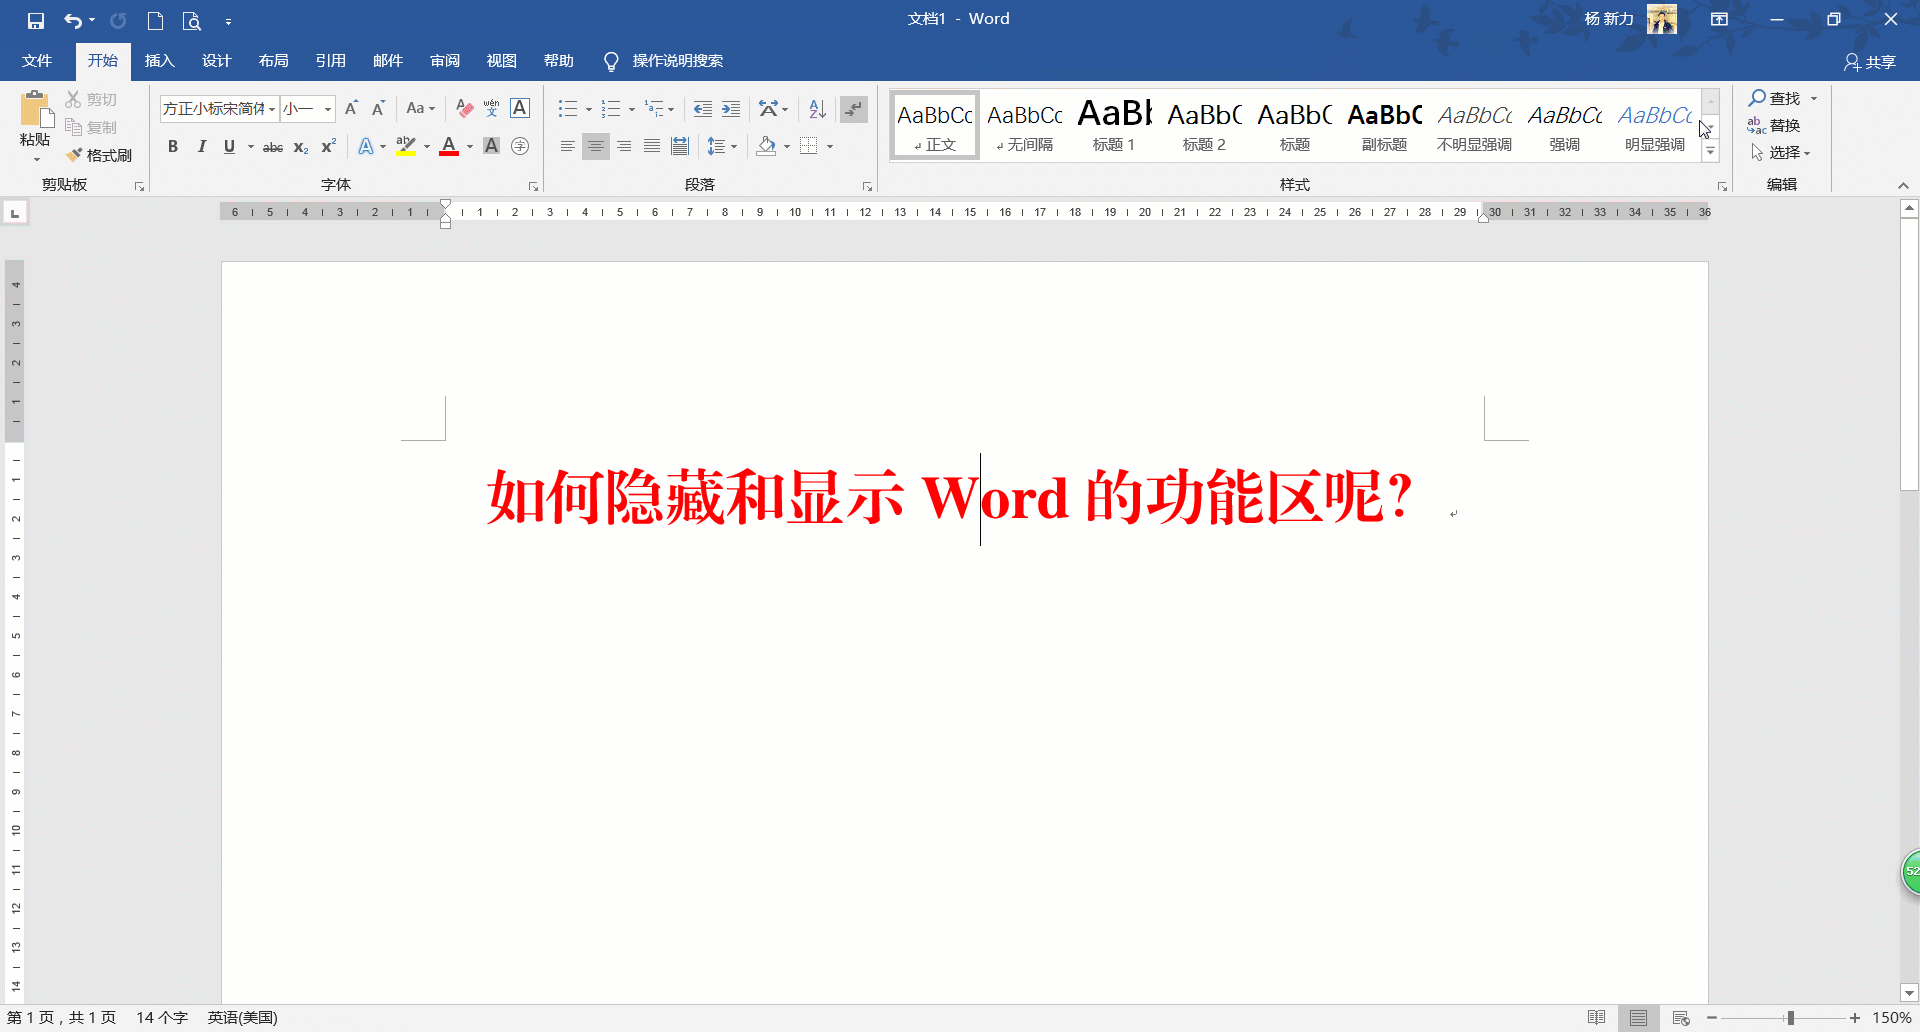Image resolution: width=1920 pixels, height=1032 pixels.
Task: Save the document with the floppy disk icon
Action: (x=36, y=20)
